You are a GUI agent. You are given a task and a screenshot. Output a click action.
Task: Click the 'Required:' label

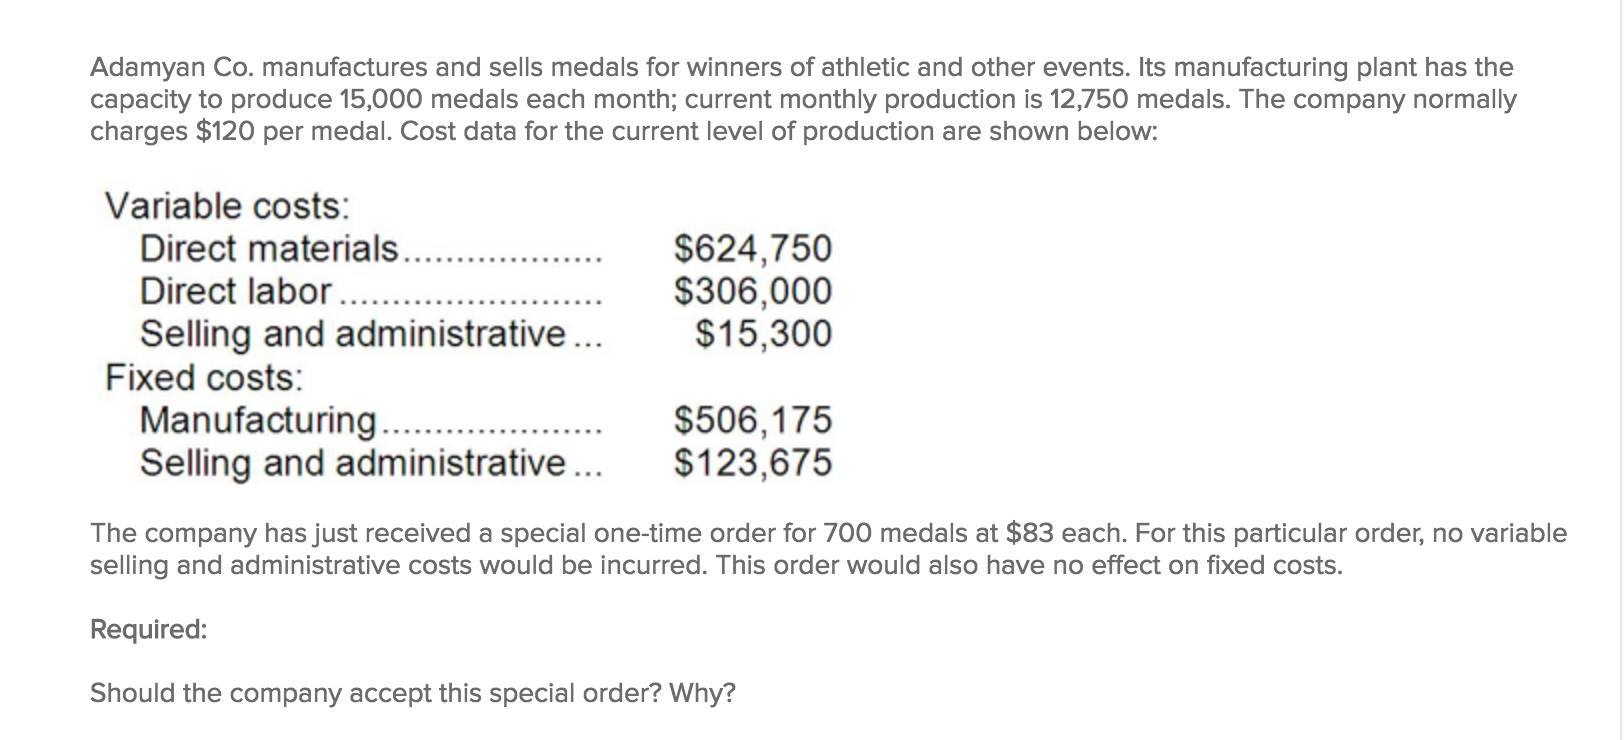[149, 630]
